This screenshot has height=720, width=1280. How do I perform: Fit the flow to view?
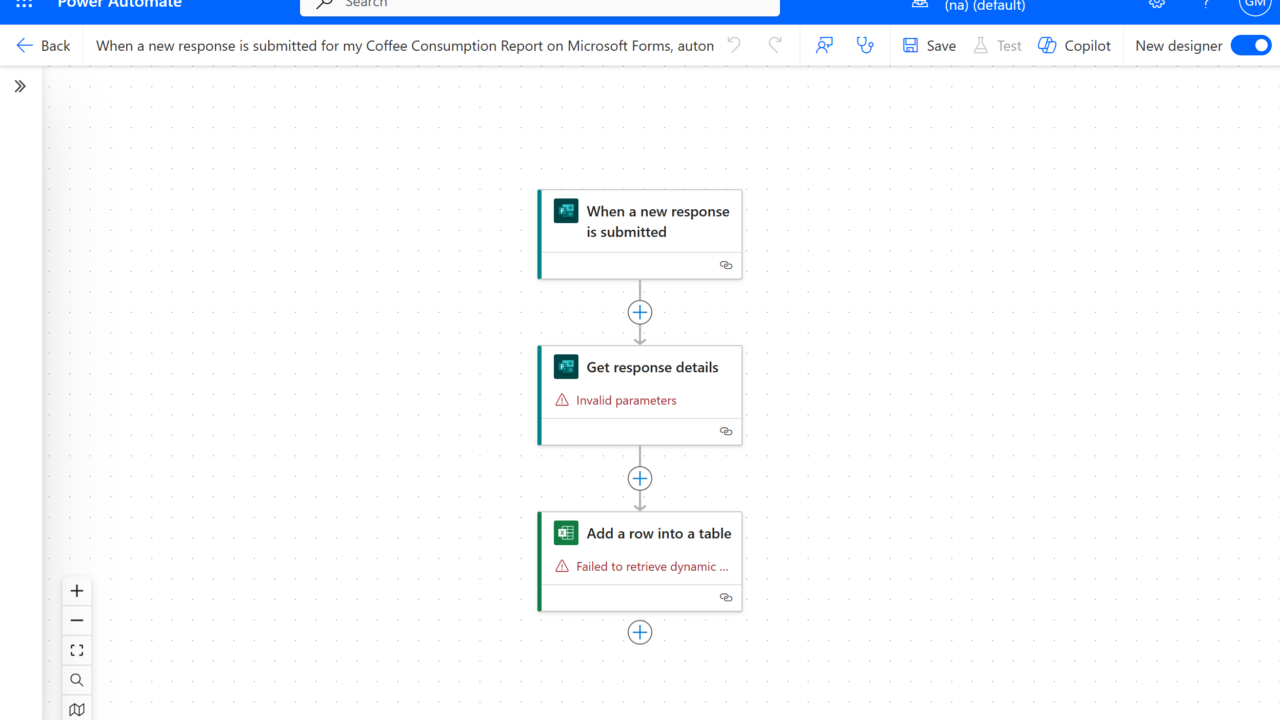[x=77, y=651]
